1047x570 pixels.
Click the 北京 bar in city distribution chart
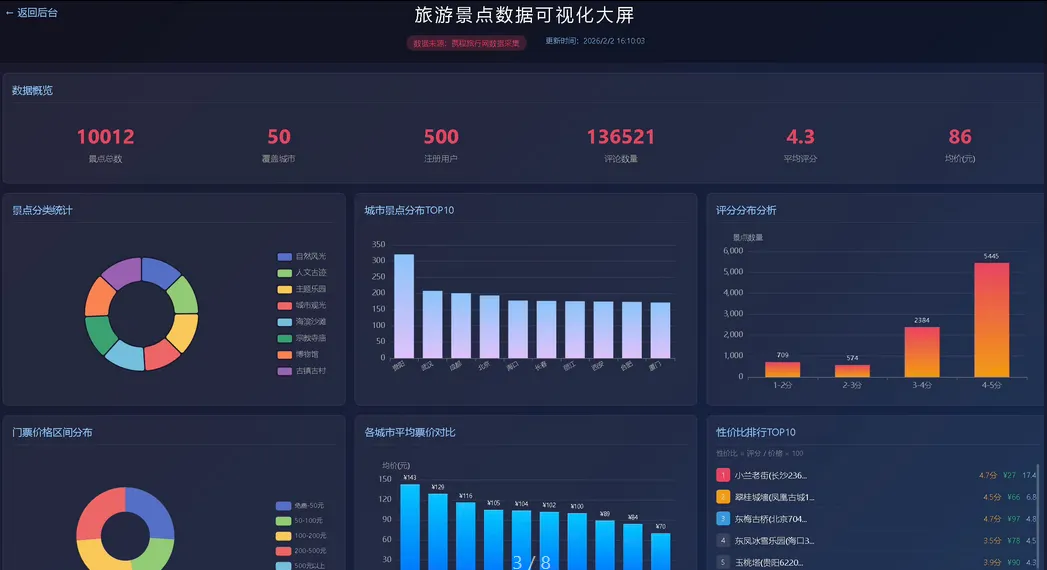tap(489, 327)
